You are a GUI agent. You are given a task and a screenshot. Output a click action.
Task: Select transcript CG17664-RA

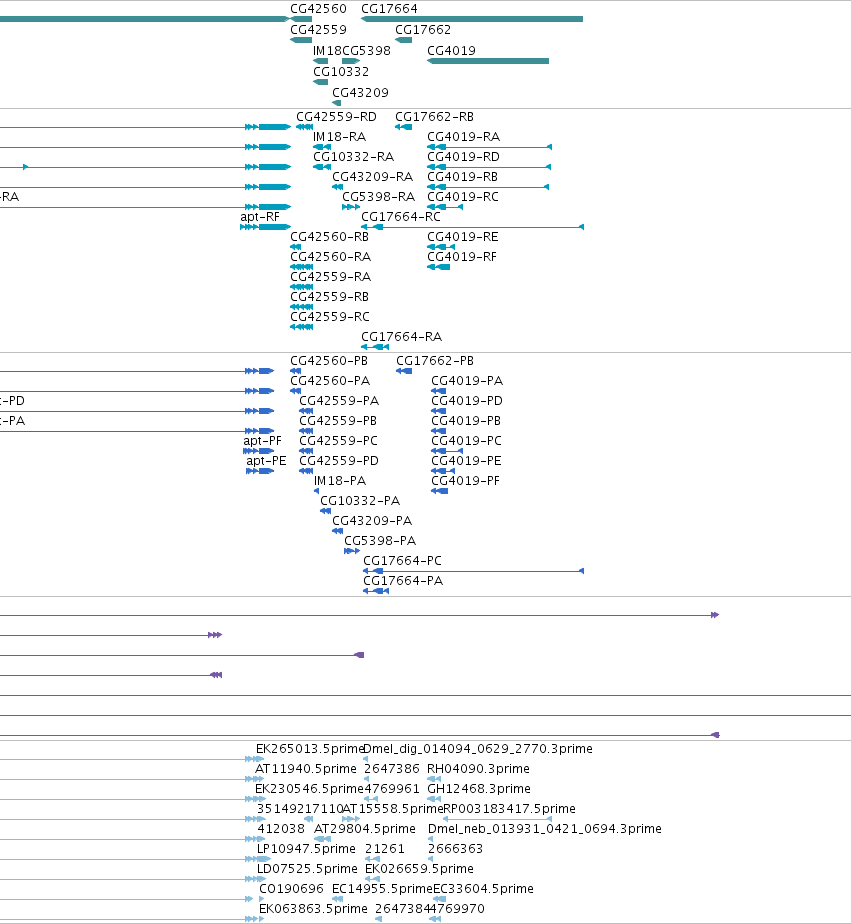[401, 338]
